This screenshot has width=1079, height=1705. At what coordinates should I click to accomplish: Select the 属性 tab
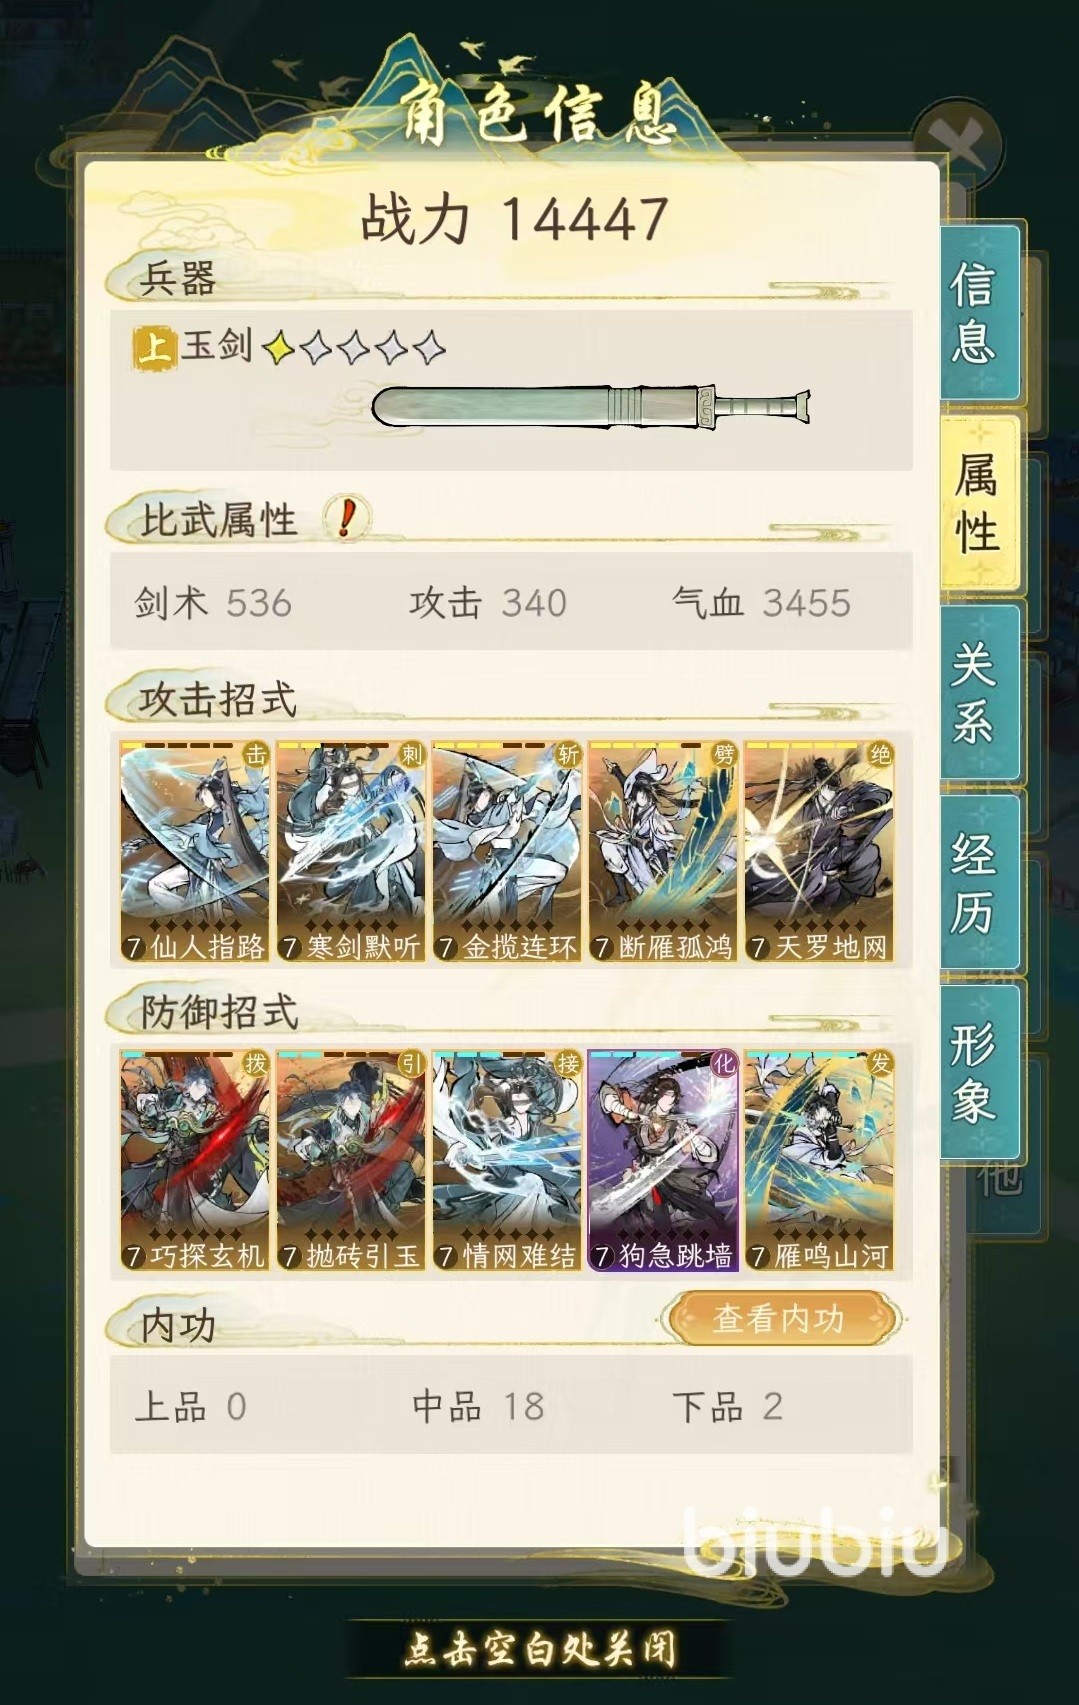click(980, 502)
